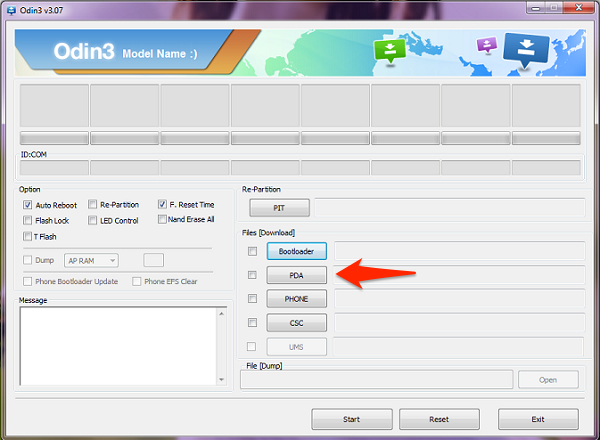This screenshot has height=440, width=600.
Task: Enable the LED Control checkbox
Action: [92, 220]
